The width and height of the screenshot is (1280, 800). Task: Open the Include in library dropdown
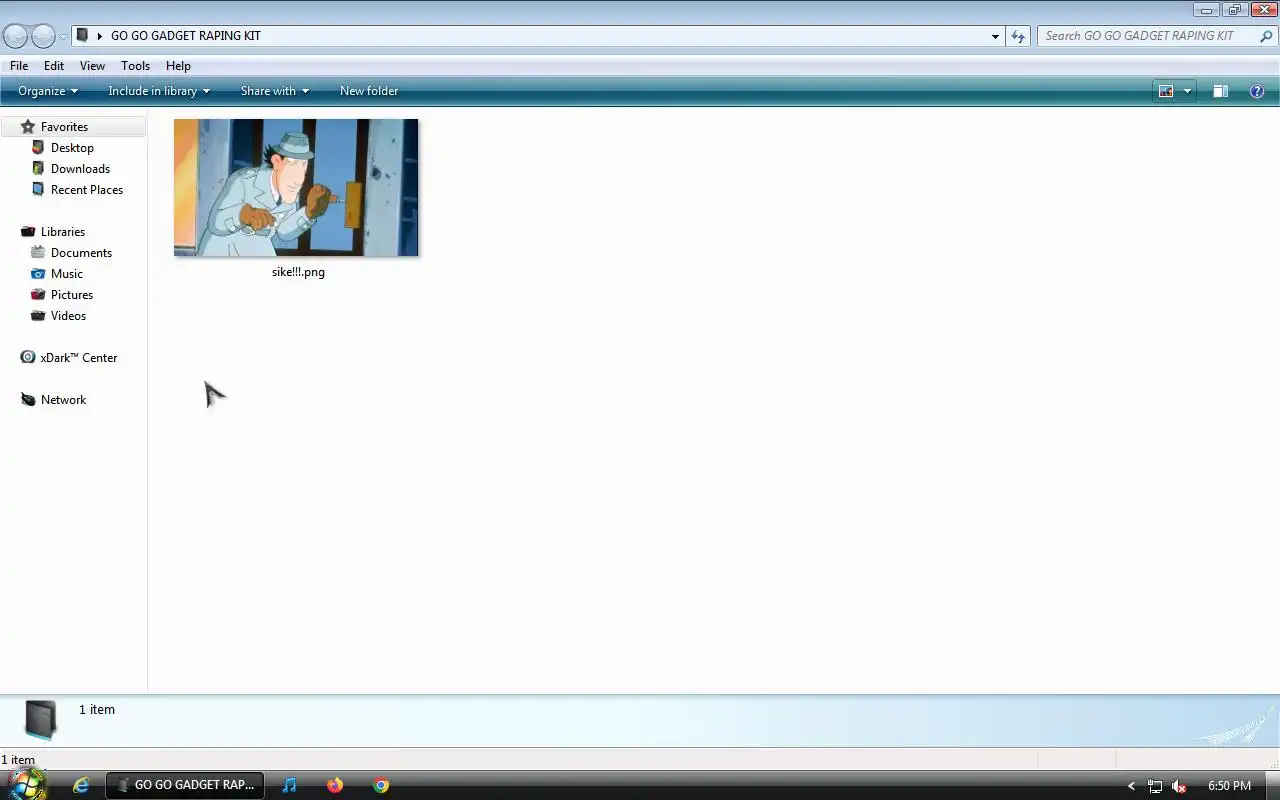pyautogui.click(x=159, y=91)
